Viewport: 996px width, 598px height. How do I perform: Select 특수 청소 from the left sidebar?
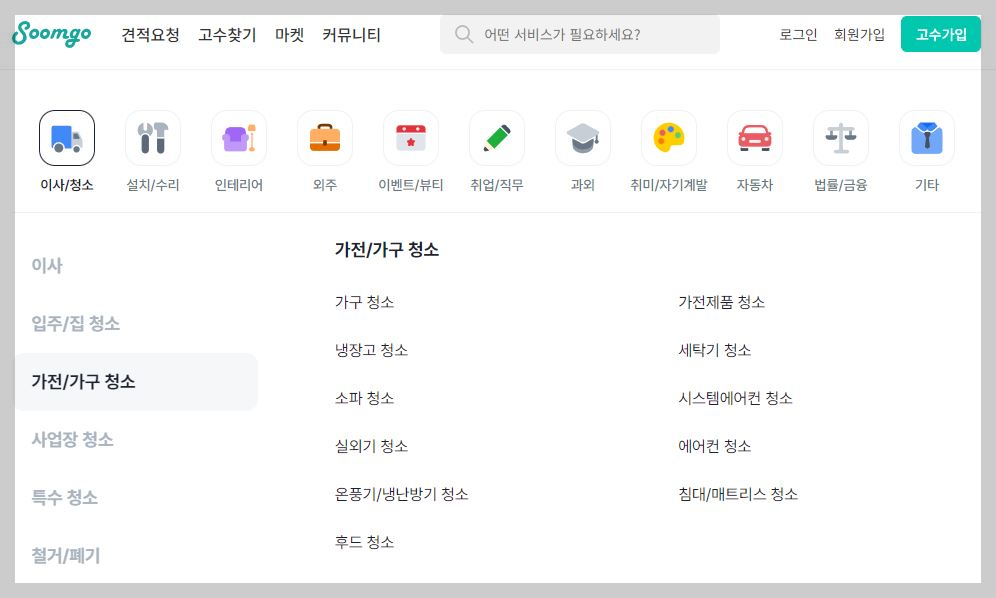(x=64, y=497)
